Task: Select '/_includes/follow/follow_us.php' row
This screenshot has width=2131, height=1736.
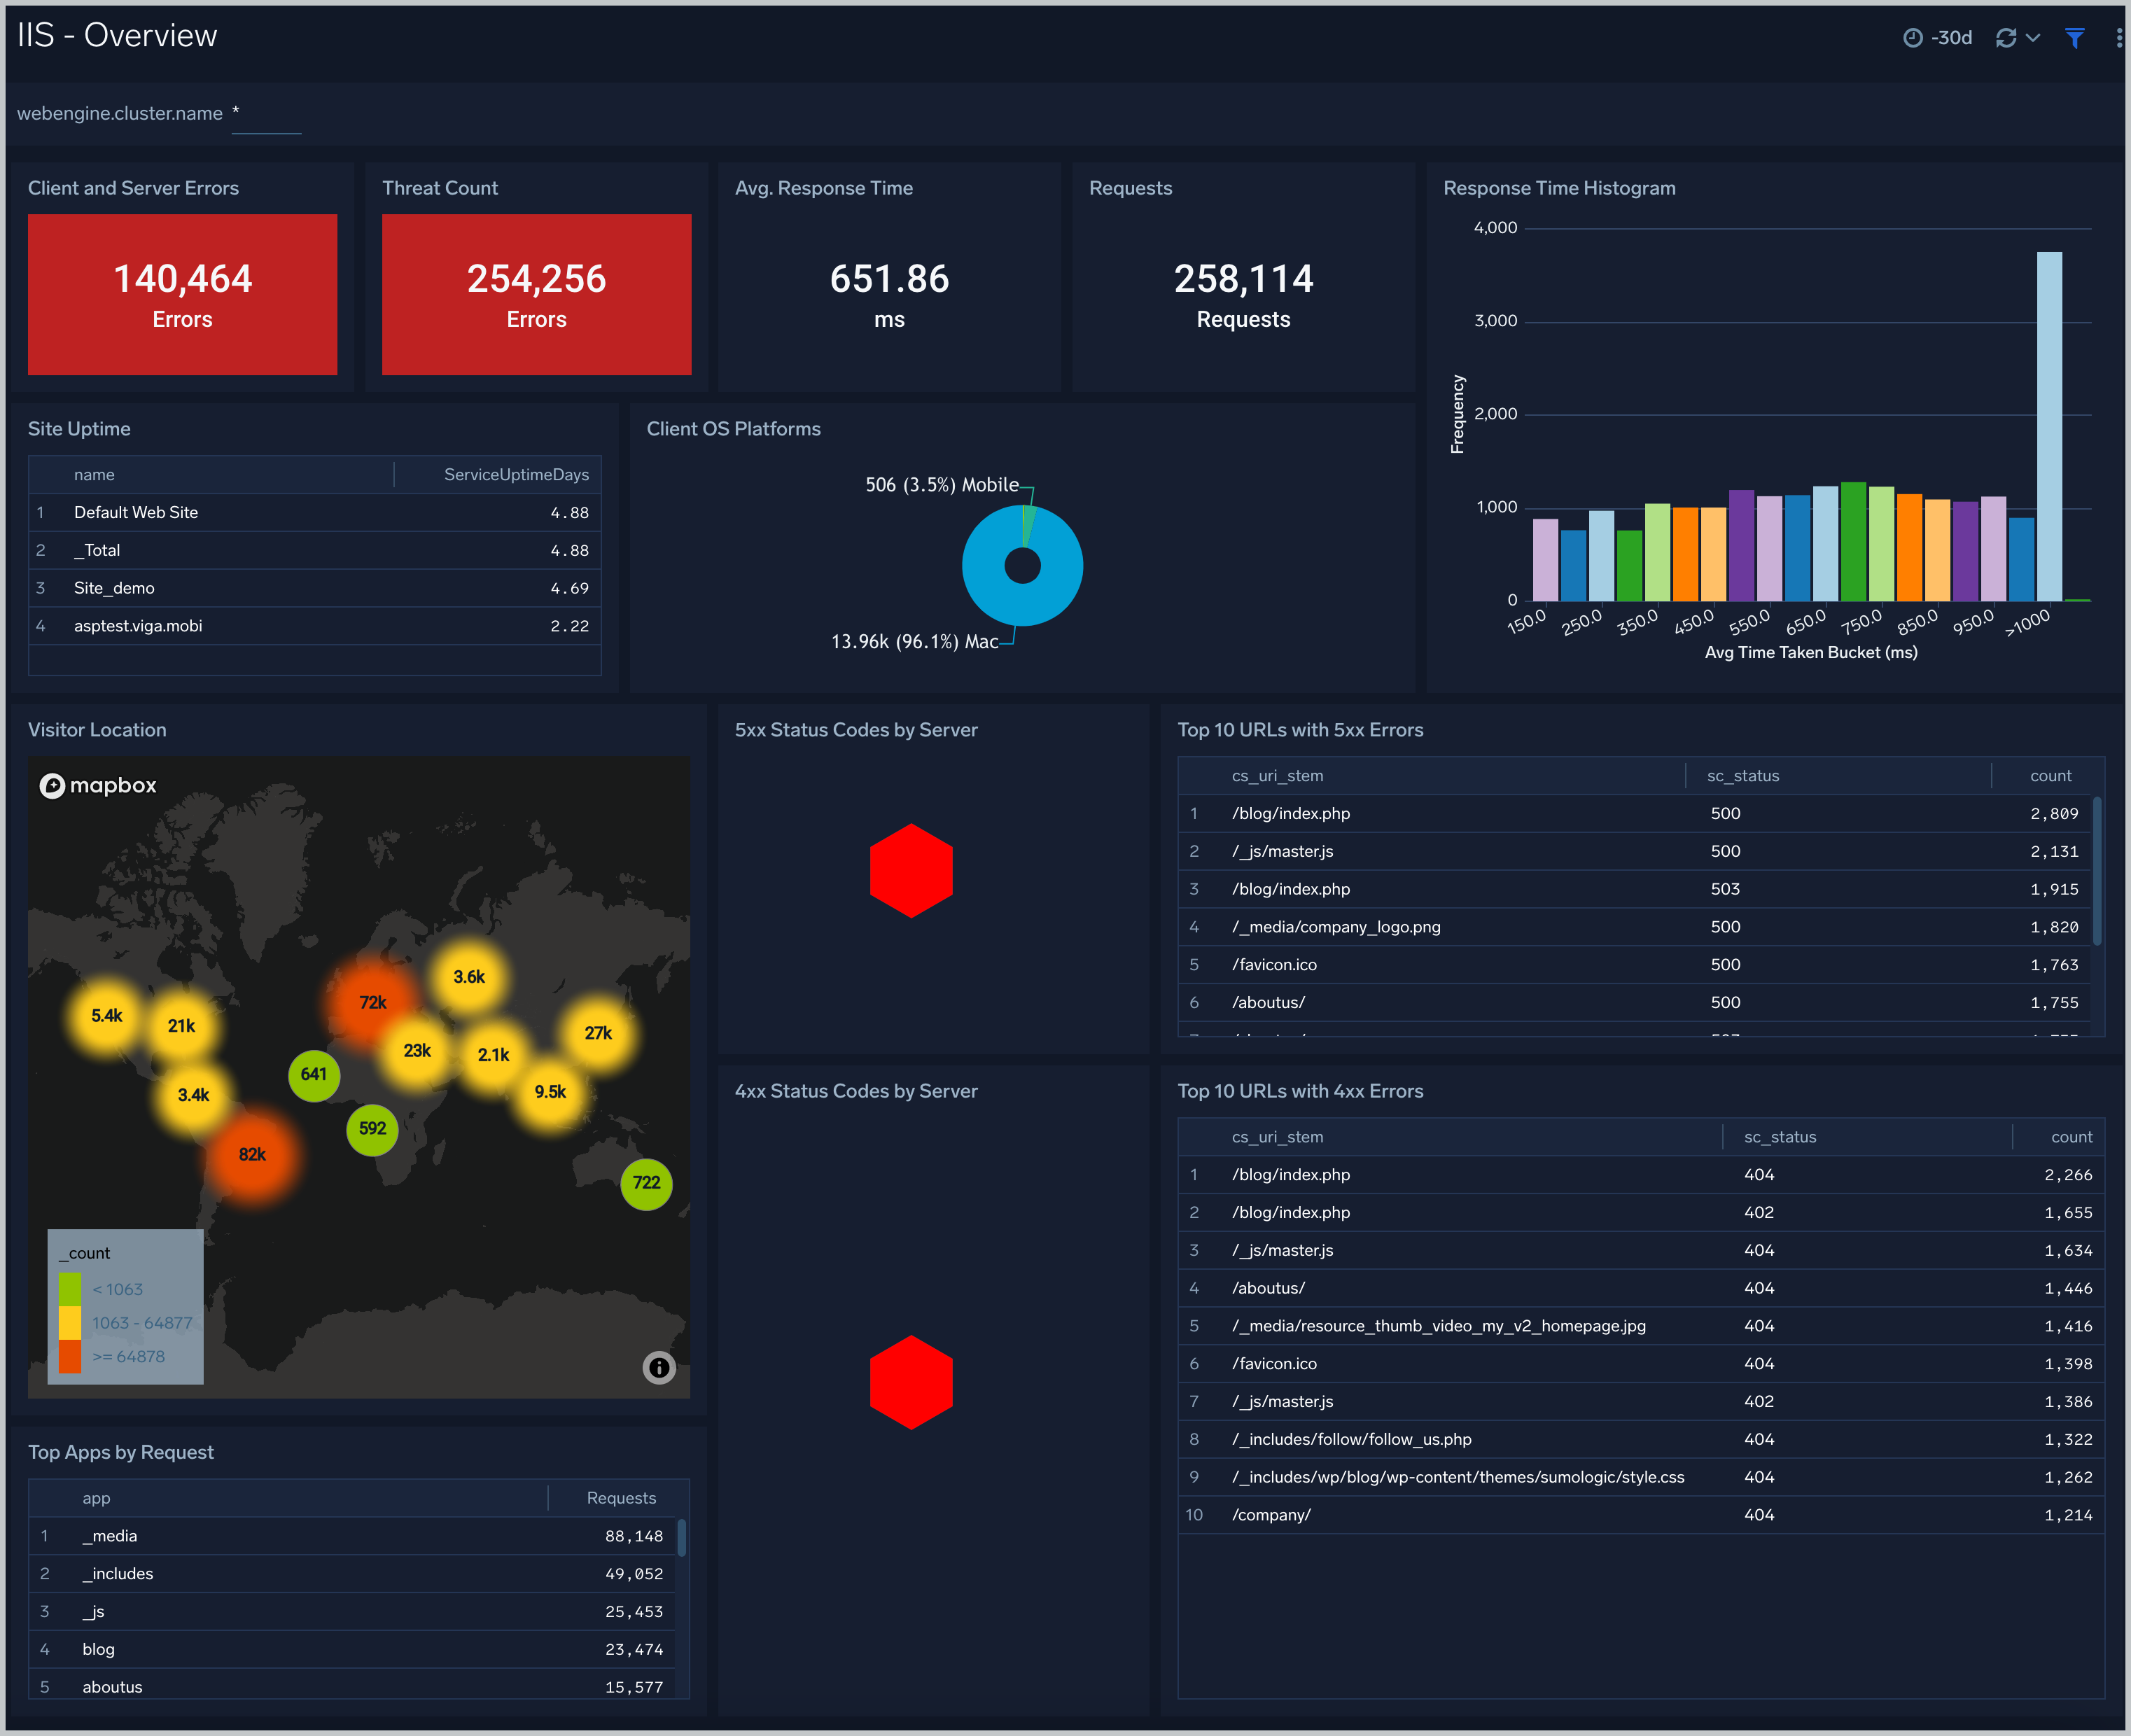Action: tap(1641, 1439)
